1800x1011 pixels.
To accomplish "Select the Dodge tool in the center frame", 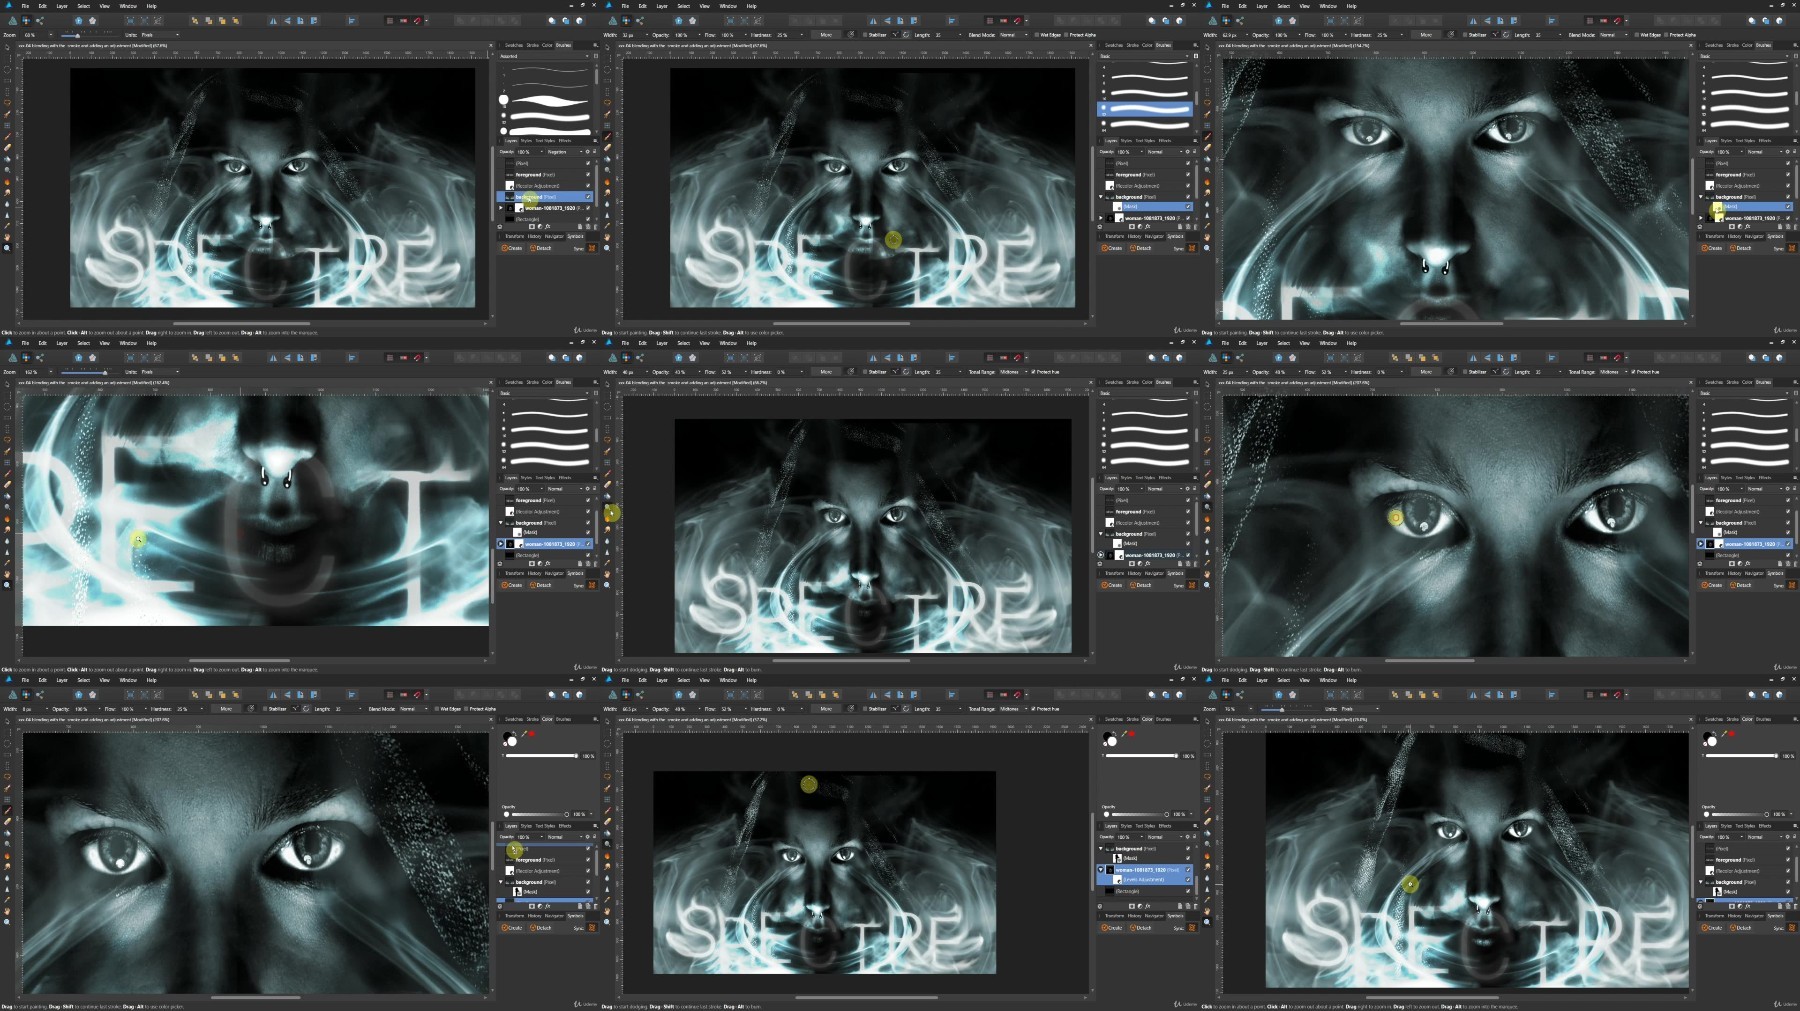I will tap(607, 507).
